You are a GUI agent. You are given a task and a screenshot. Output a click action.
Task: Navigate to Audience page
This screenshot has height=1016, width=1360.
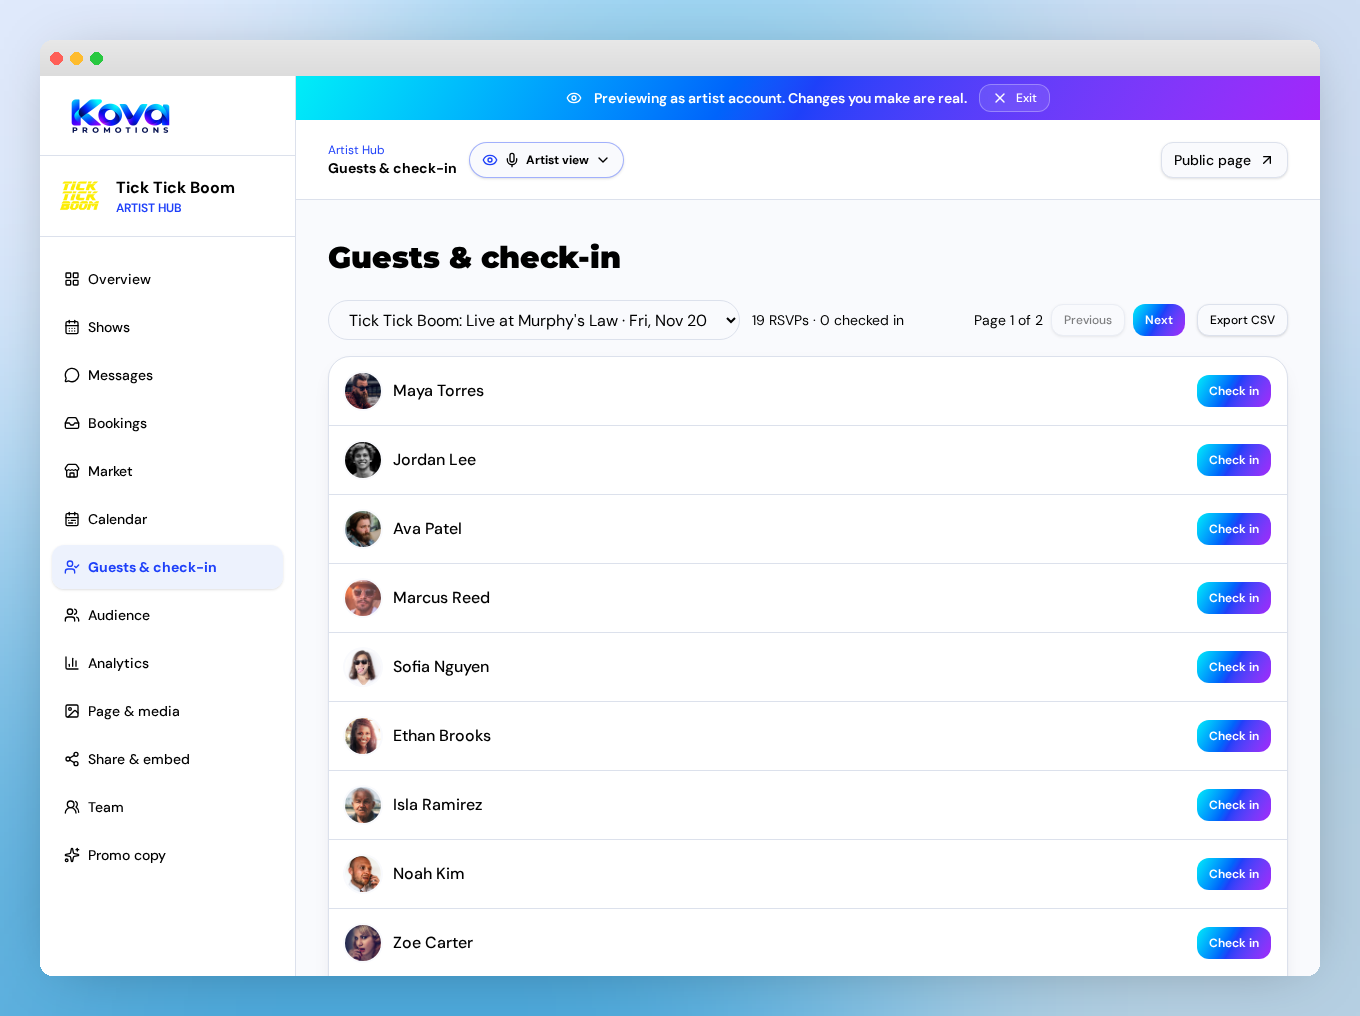point(168,615)
